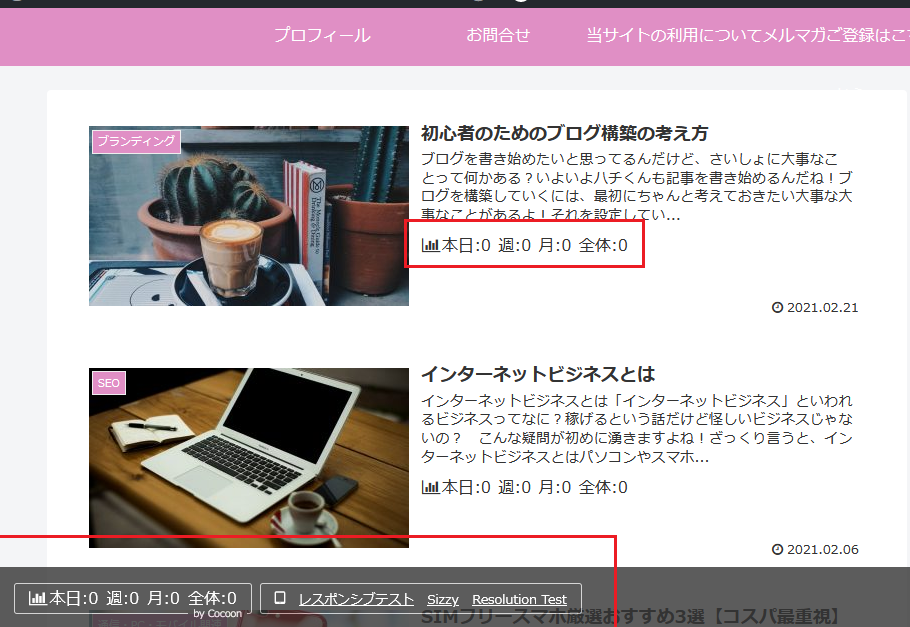
Task: Click 月:0 under the 初心者 article
Action: pos(555,246)
